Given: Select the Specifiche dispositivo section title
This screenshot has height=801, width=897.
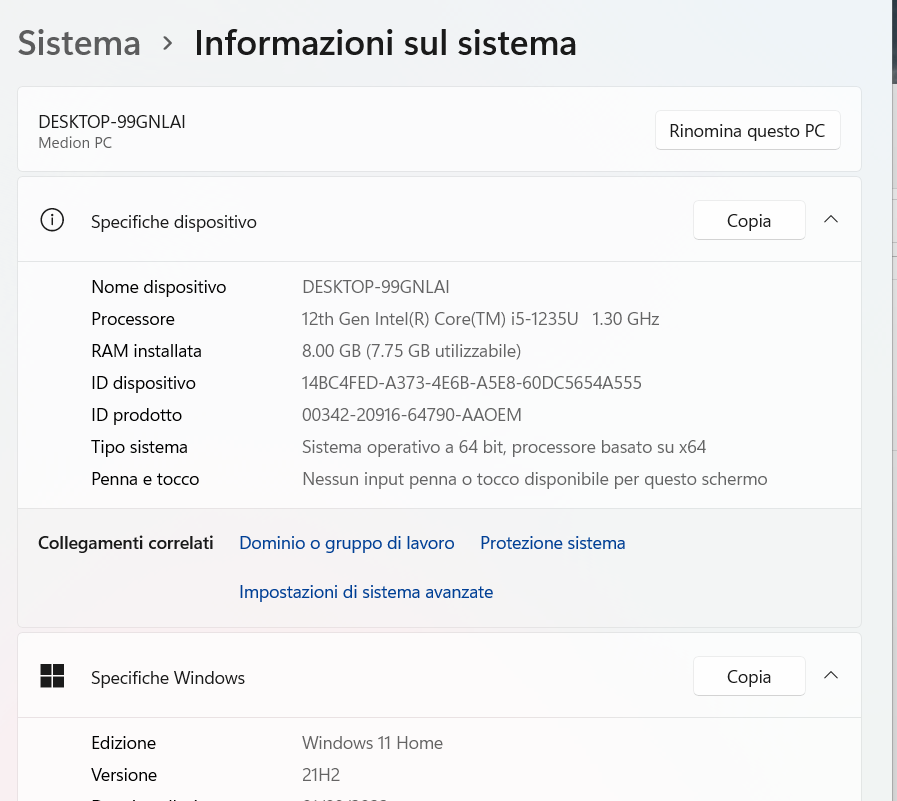Looking at the screenshot, I should pyautogui.click(x=173, y=222).
